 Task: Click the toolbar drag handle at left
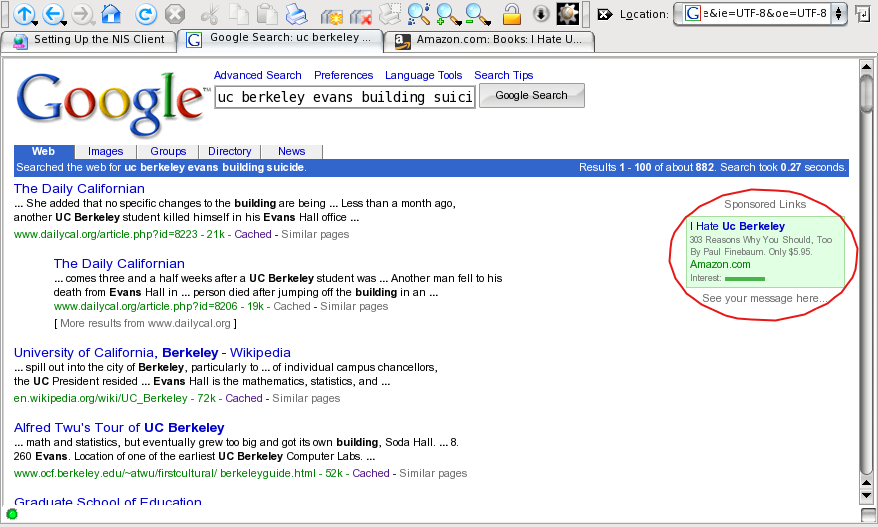tap(4, 14)
